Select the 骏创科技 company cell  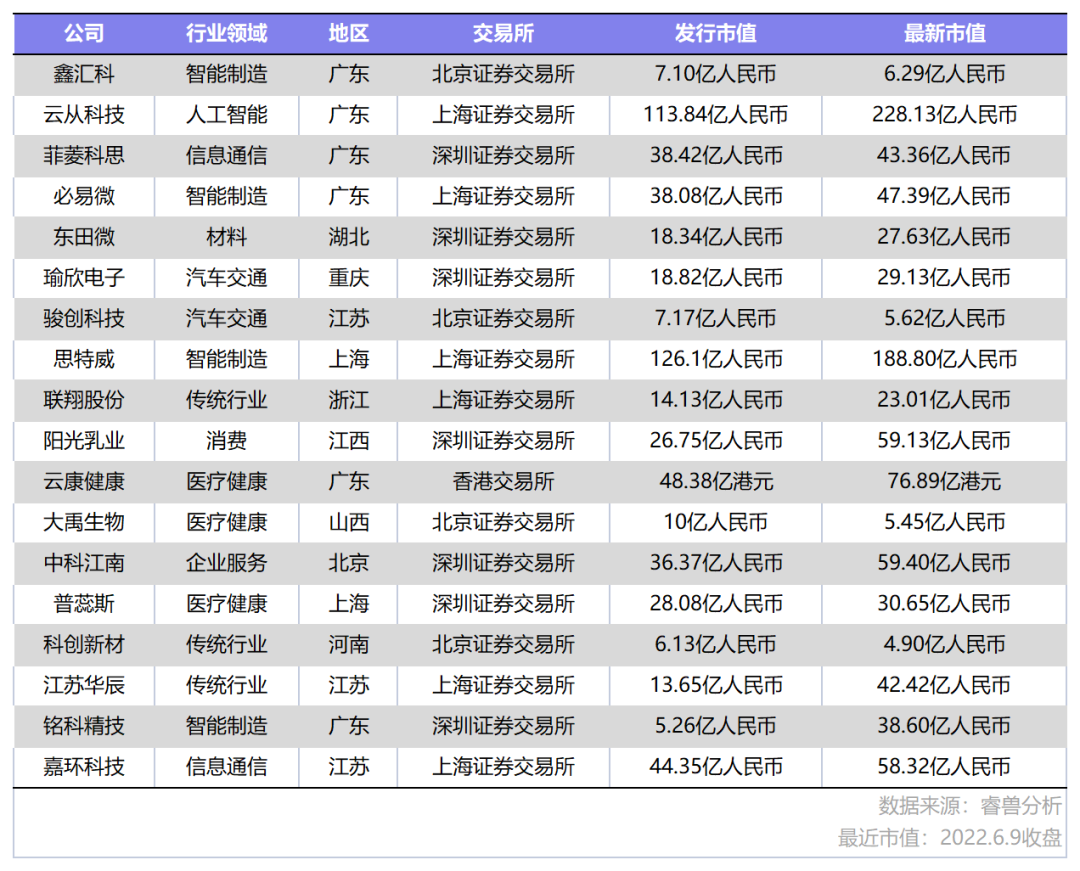[x=84, y=318]
